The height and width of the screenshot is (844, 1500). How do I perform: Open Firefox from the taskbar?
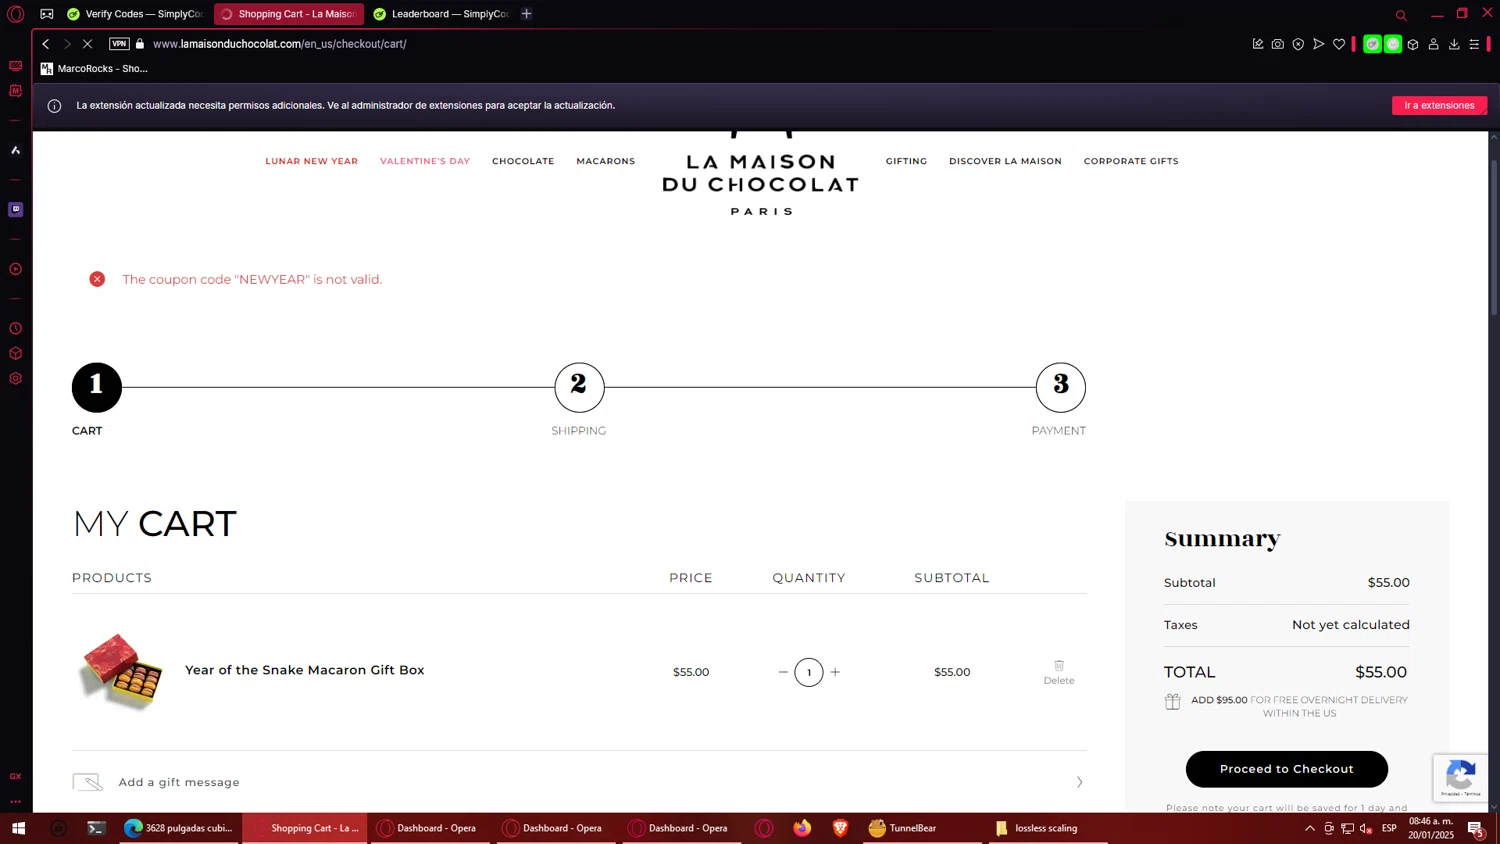coord(802,828)
